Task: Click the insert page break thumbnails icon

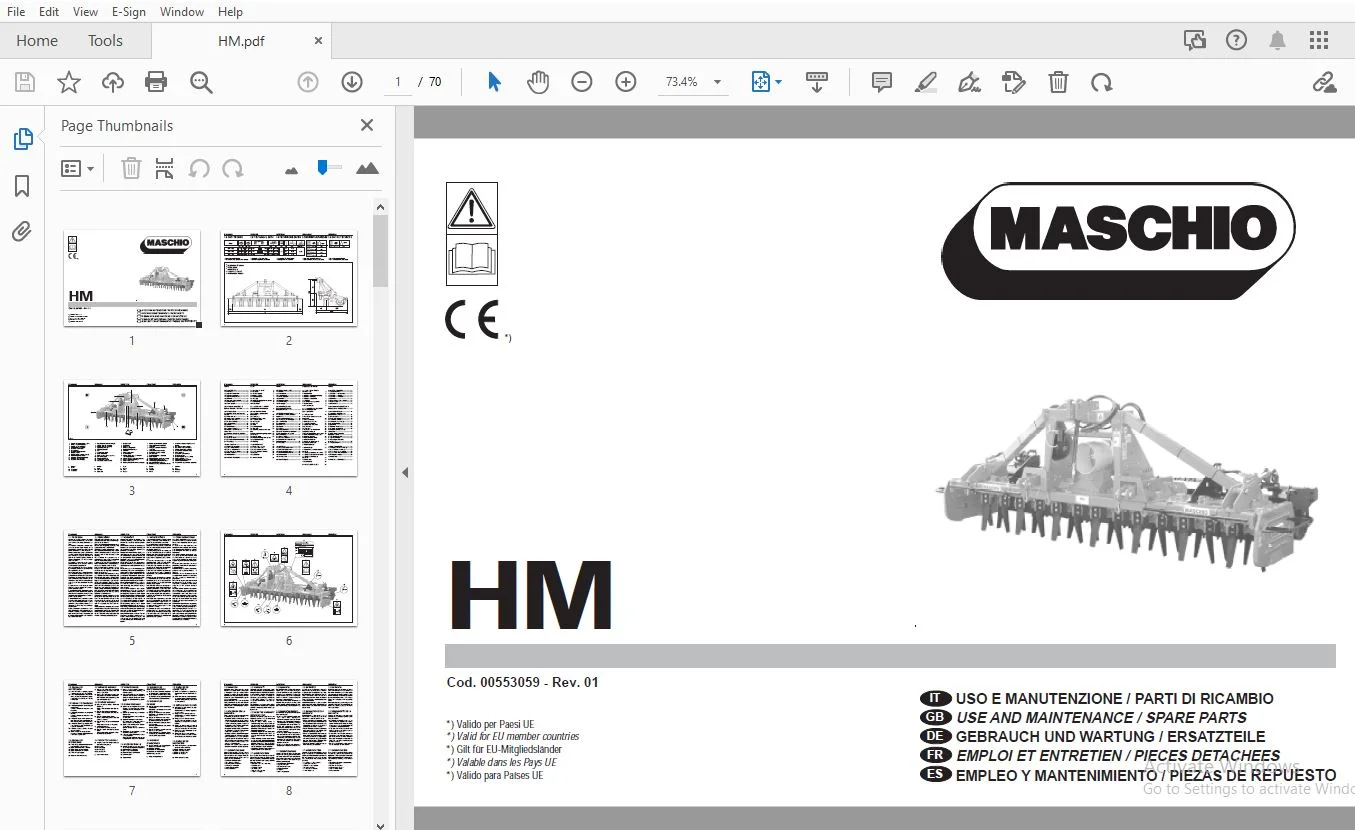Action: click(164, 168)
